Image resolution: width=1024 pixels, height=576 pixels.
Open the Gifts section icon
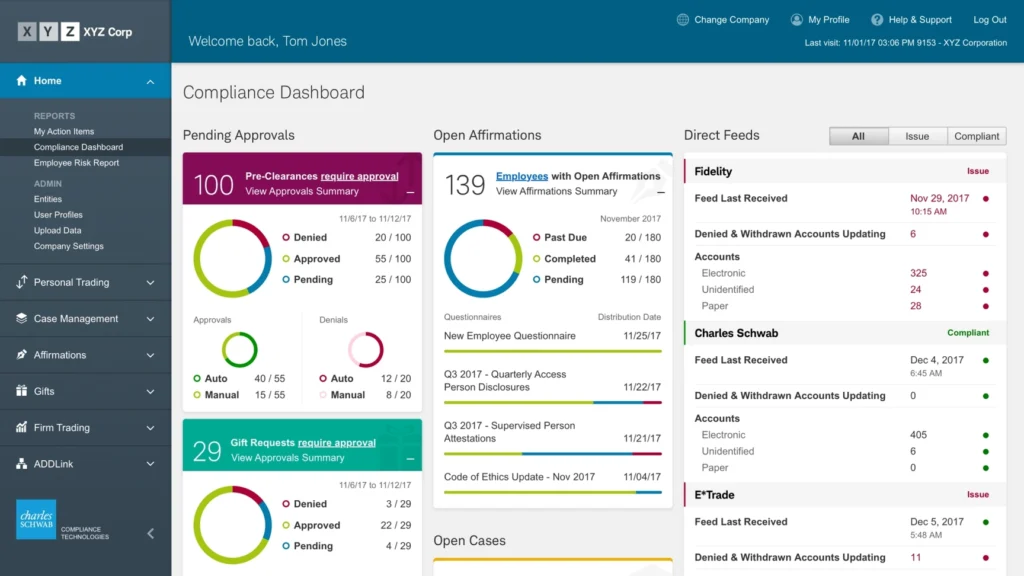(x=22, y=391)
